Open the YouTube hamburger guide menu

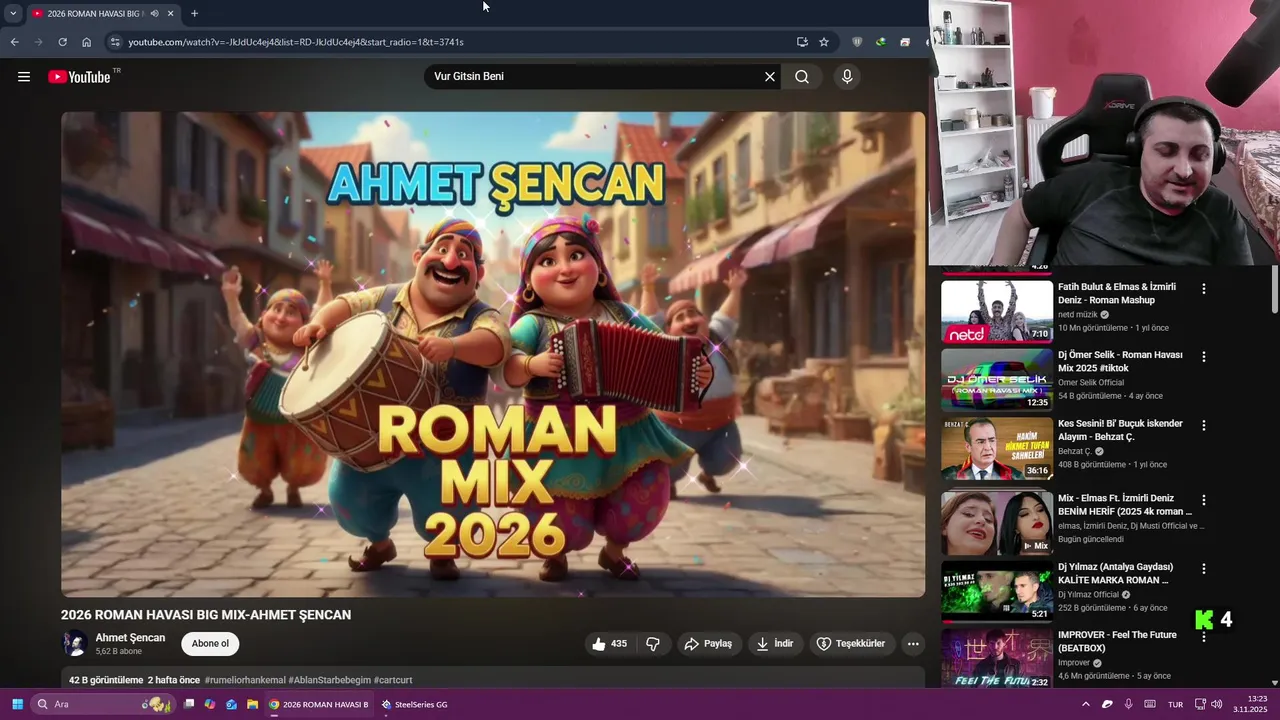click(24, 77)
